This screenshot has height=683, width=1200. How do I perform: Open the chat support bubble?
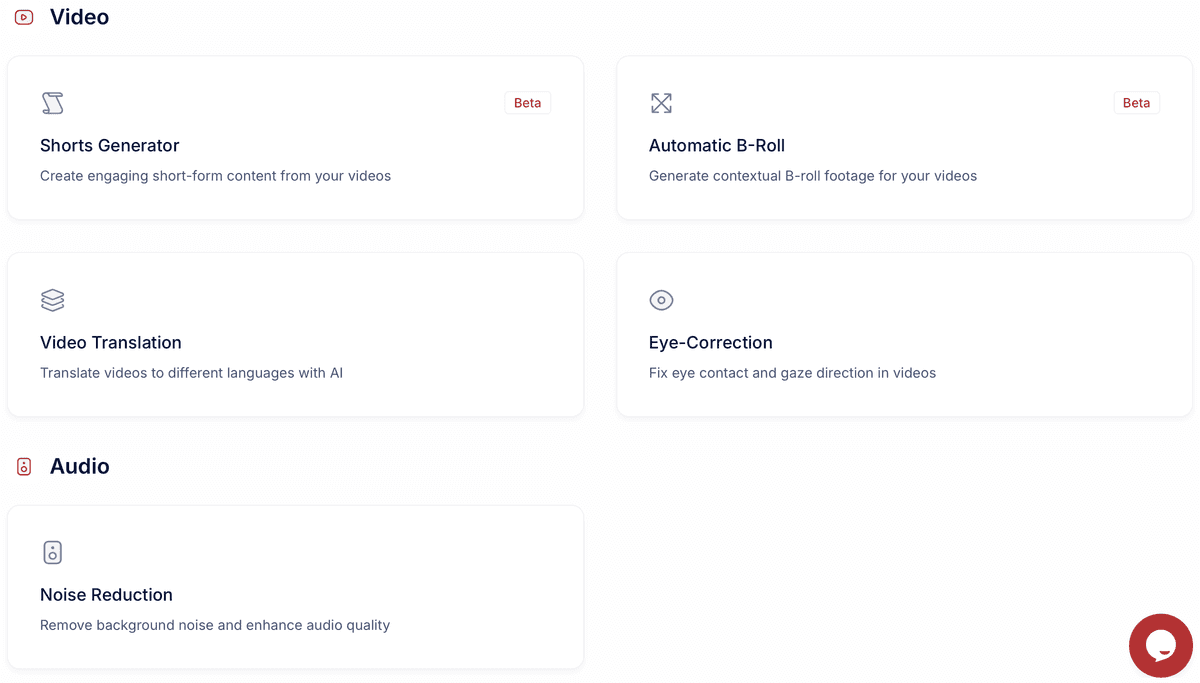point(1160,645)
